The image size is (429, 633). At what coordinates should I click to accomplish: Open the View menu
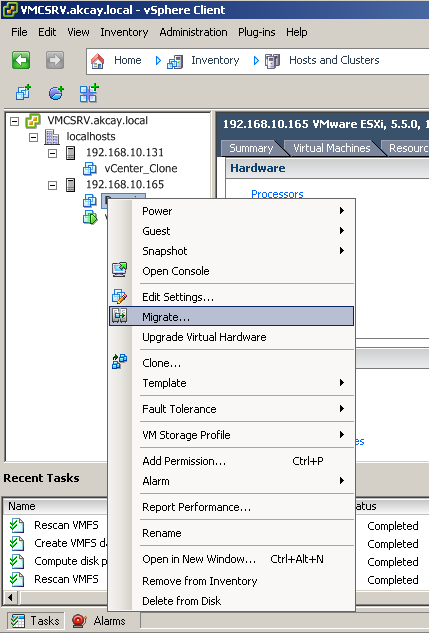78,32
